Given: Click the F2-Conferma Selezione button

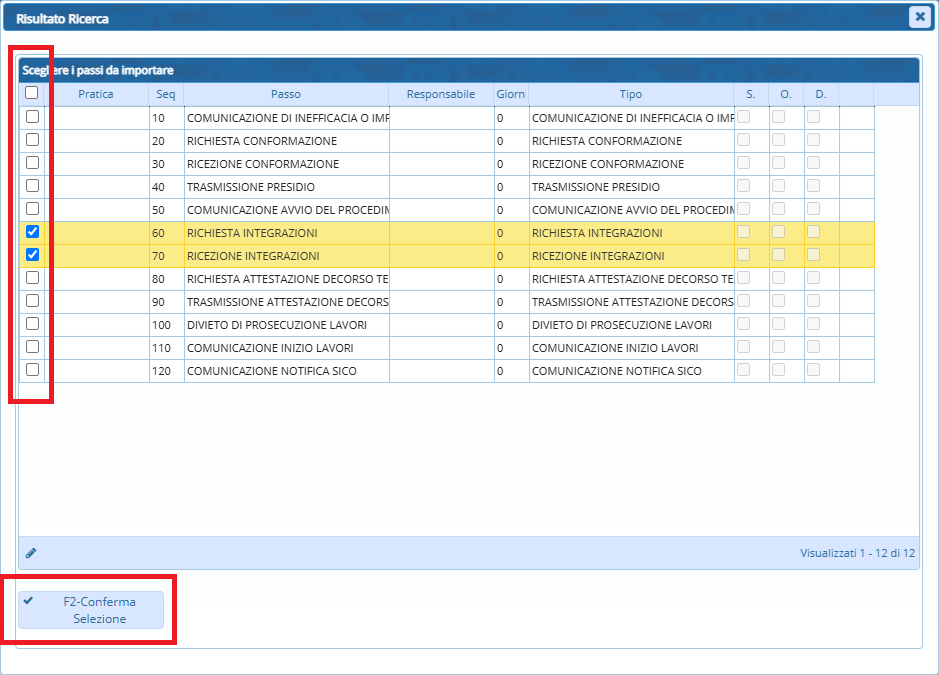Looking at the screenshot, I should coord(91,610).
